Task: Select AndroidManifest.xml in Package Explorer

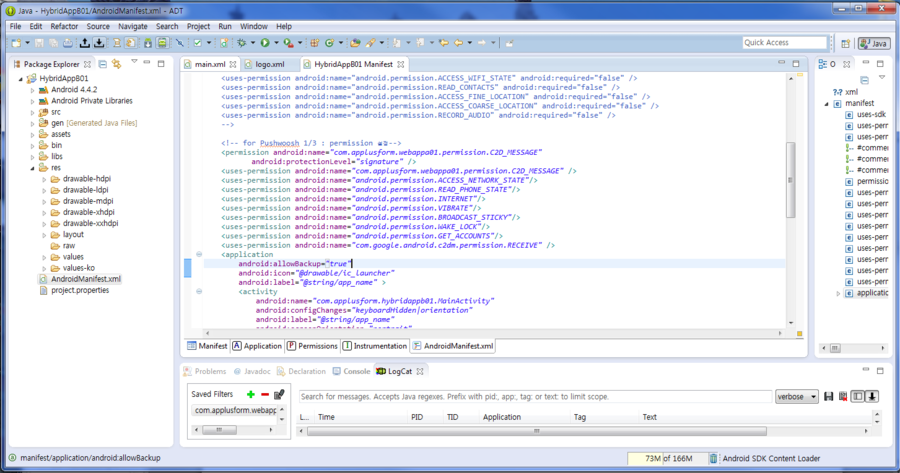Action: click(86, 279)
